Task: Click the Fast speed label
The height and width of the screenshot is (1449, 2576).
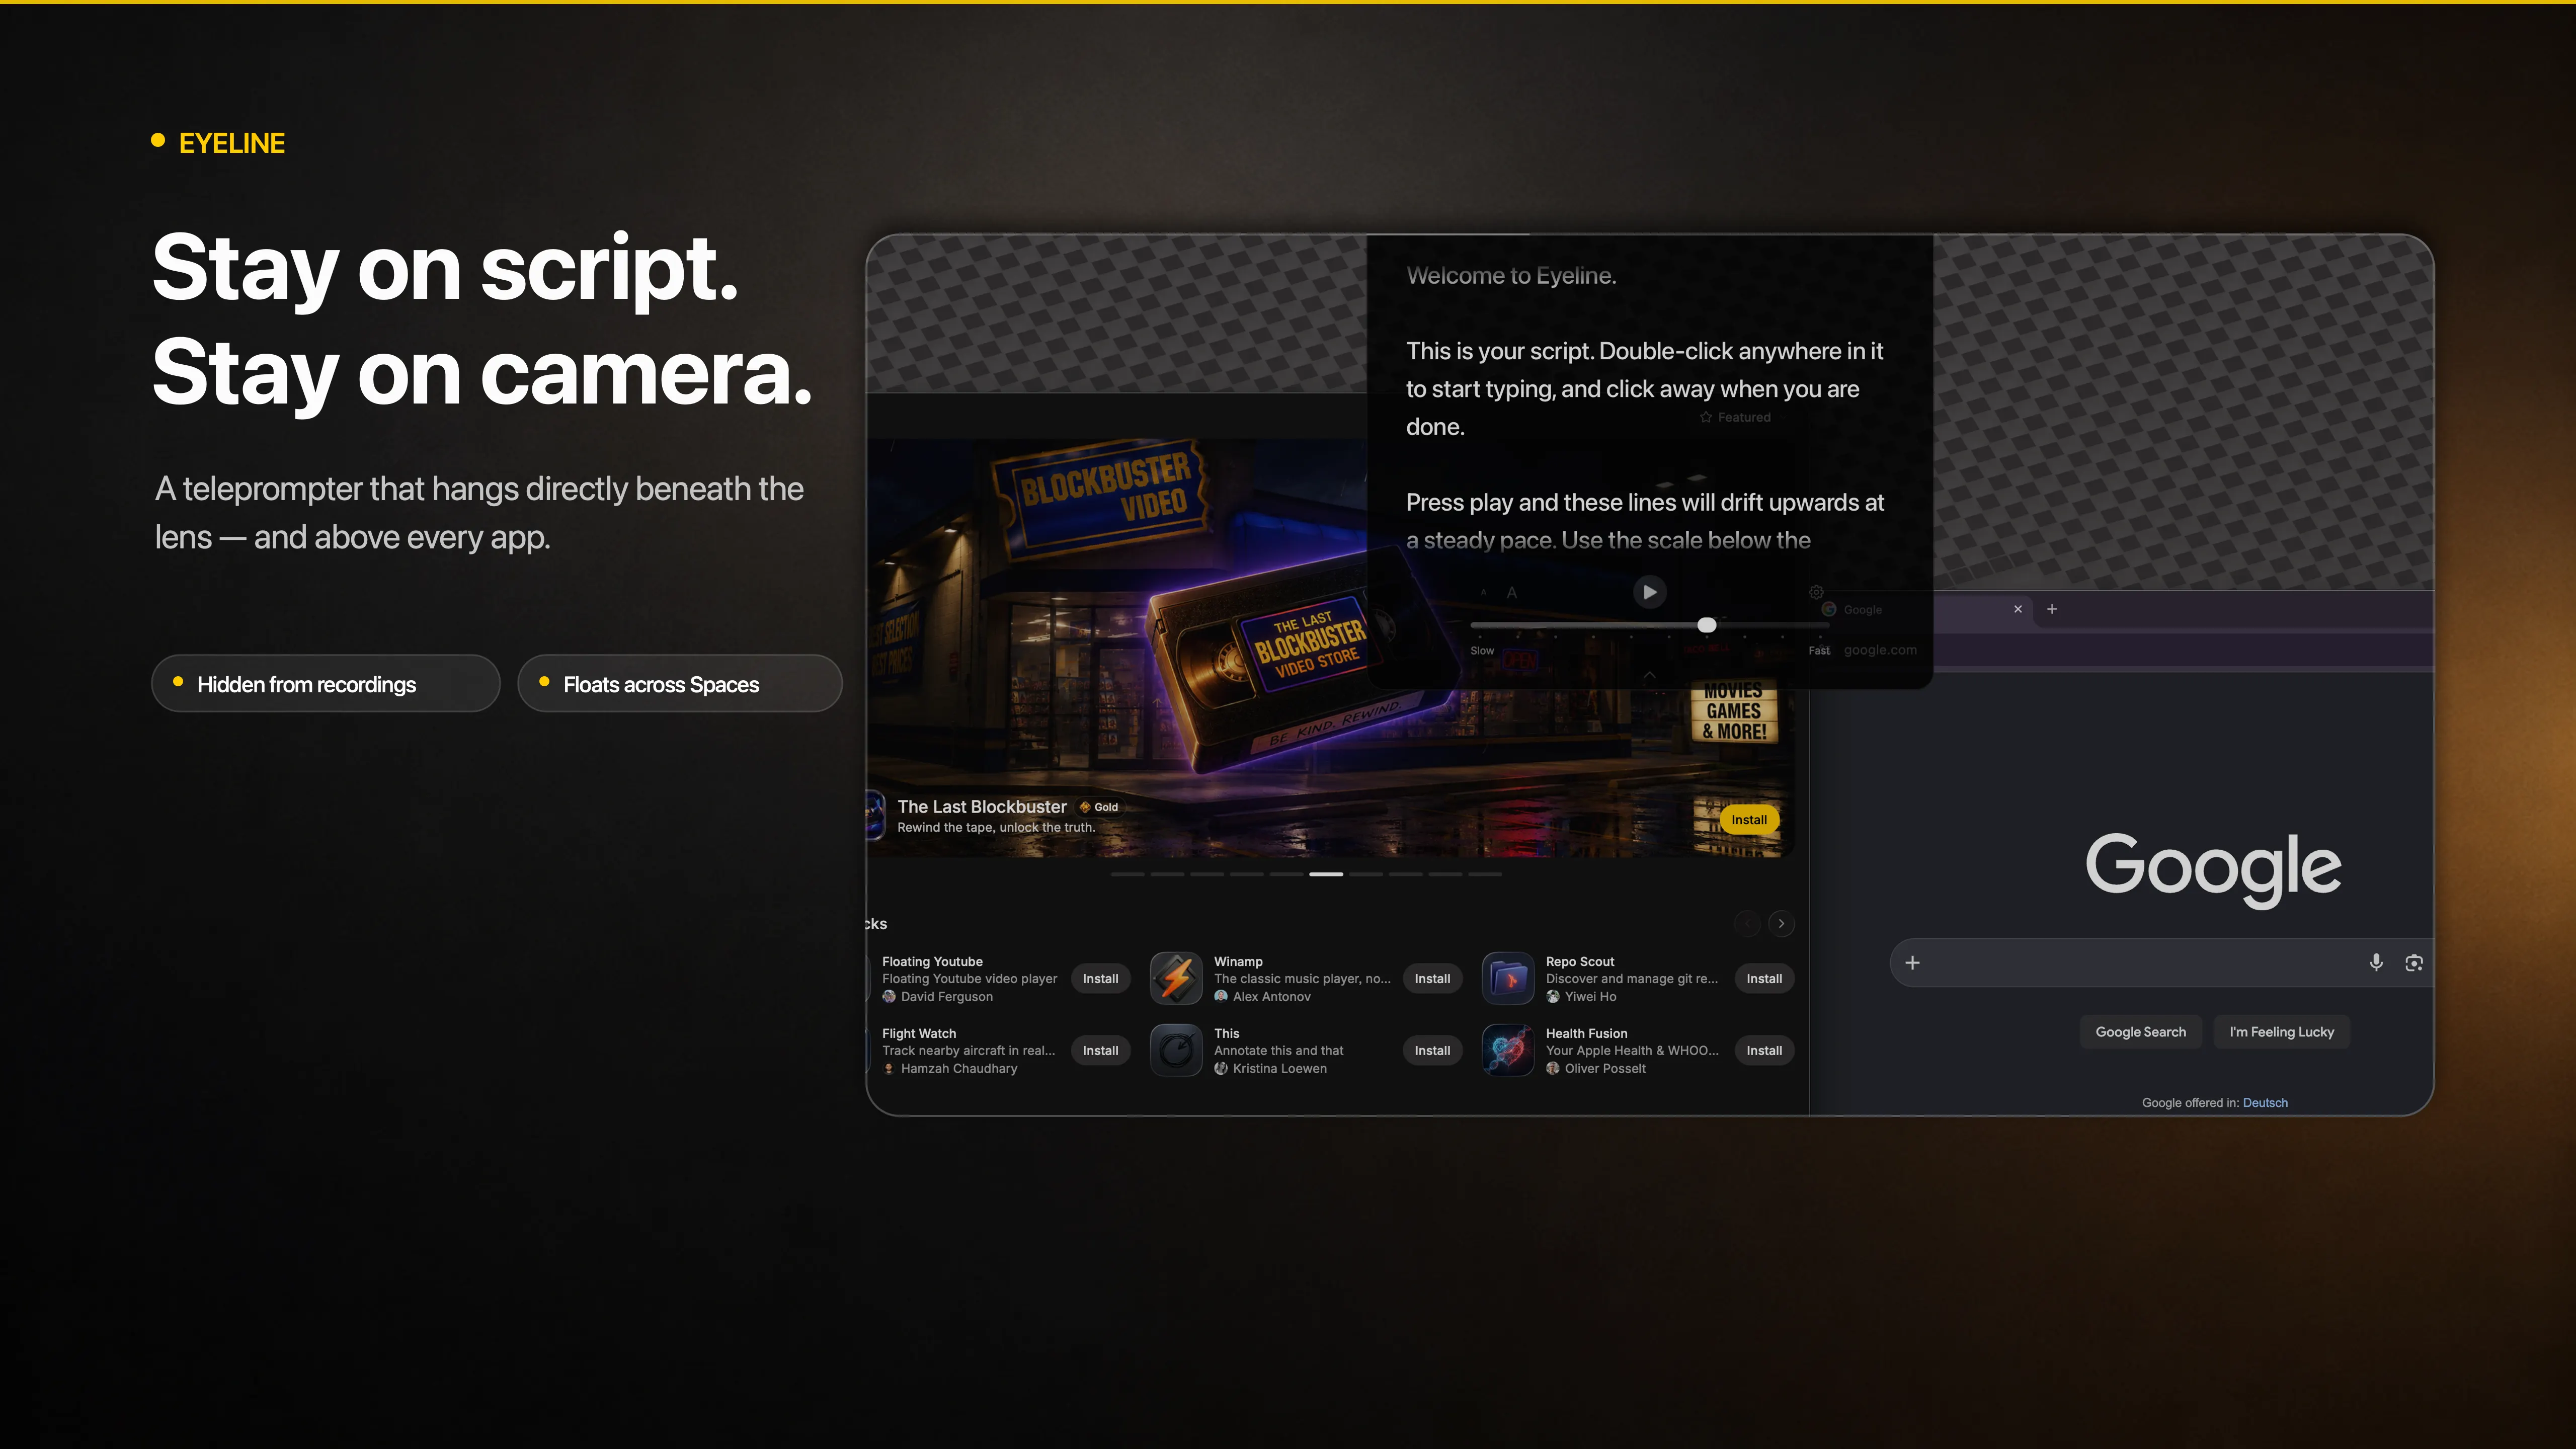Action: (1819, 651)
